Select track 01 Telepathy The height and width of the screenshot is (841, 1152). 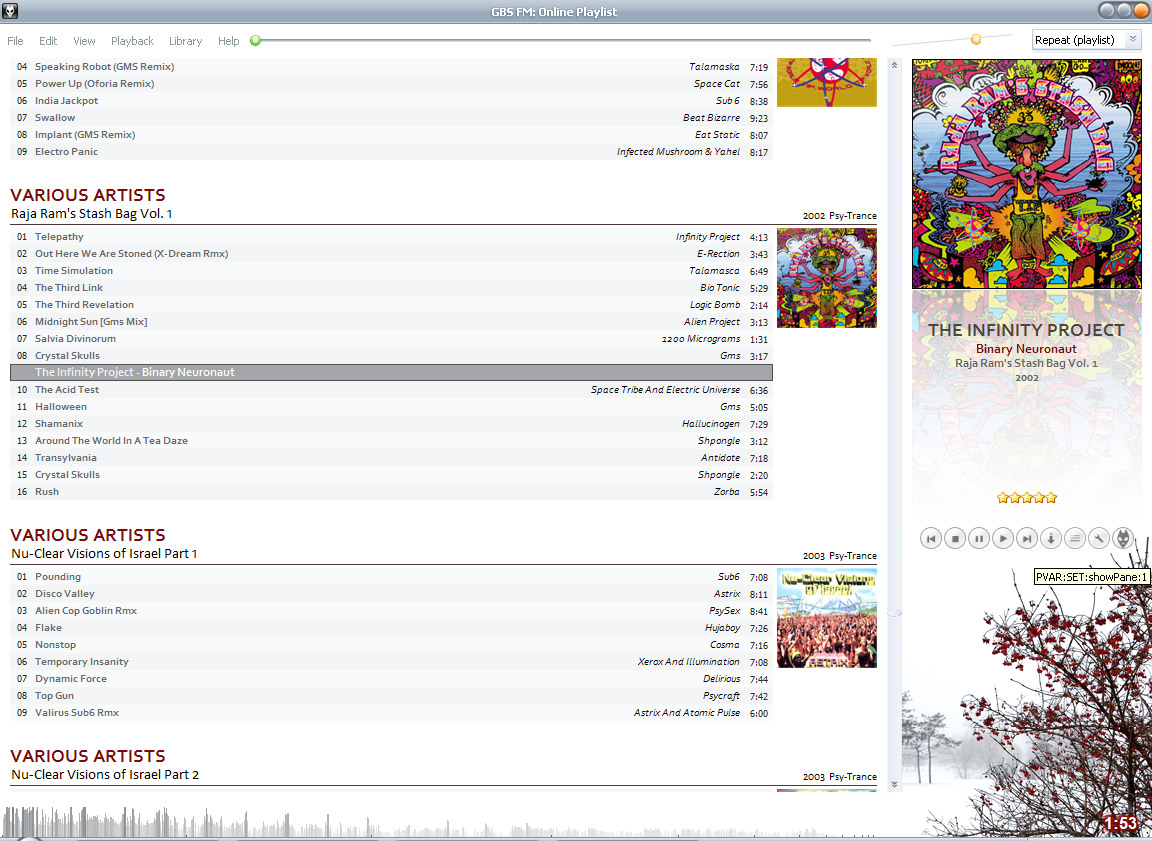[392, 237]
